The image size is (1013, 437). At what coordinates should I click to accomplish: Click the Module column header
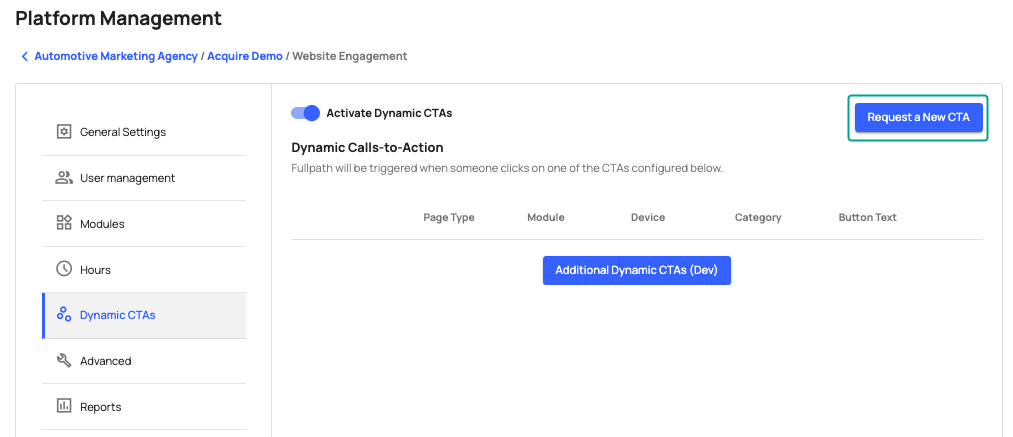click(545, 217)
